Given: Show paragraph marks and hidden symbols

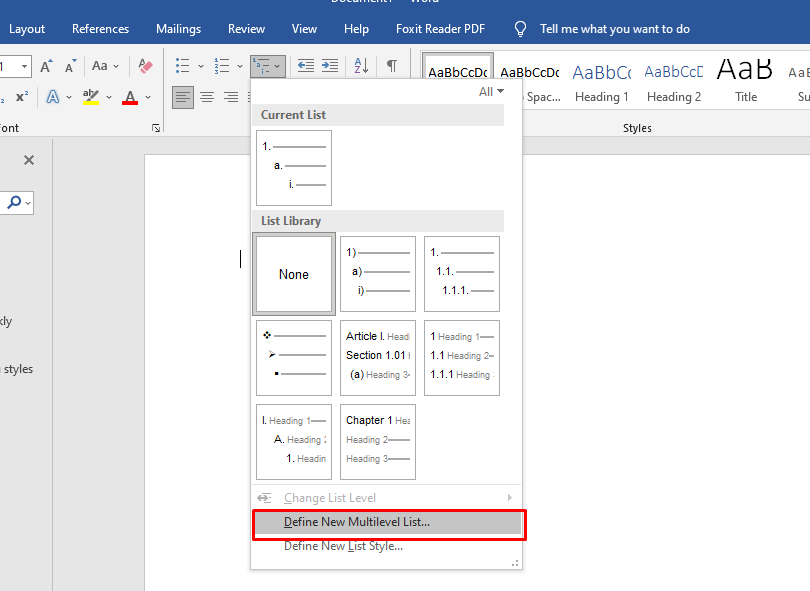Looking at the screenshot, I should 392,66.
